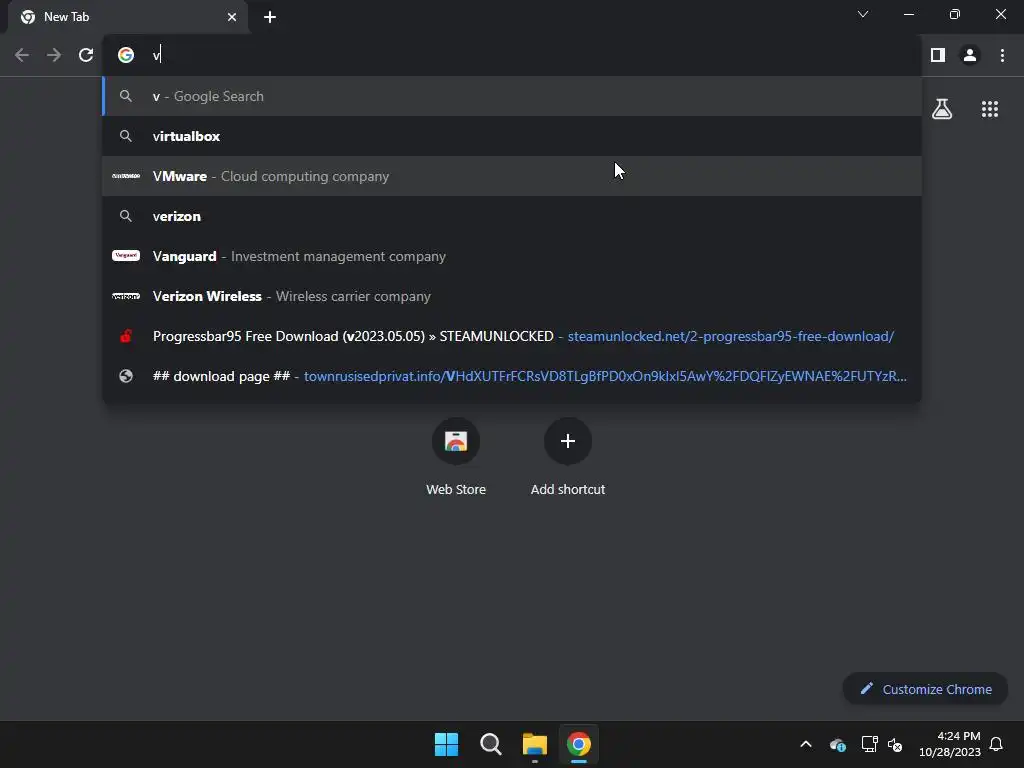Viewport: 1024px width, 768px height.
Task: Click the magnifier icon beside virtualbox
Action: 126,136
